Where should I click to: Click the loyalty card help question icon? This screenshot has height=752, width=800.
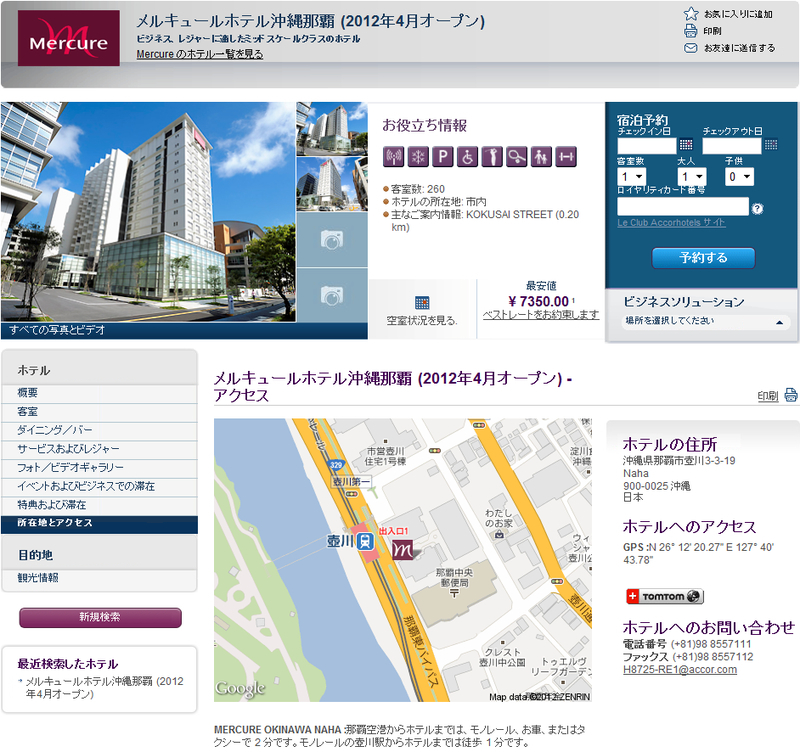click(x=757, y=209)
